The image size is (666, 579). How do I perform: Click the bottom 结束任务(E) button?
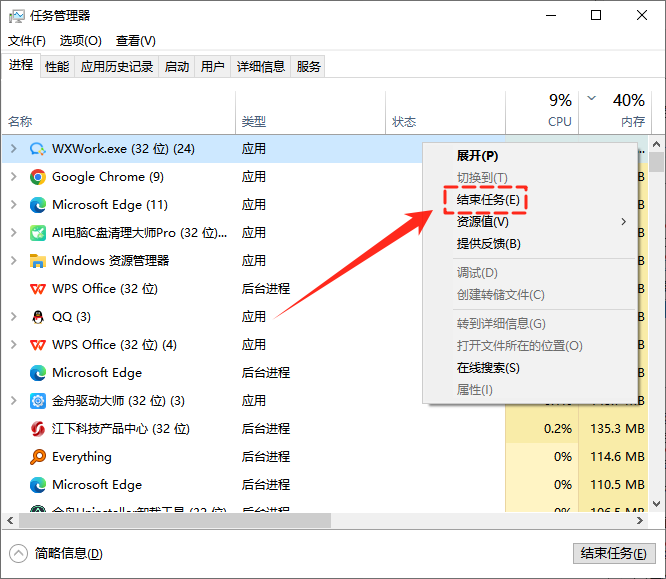[613, 554]
